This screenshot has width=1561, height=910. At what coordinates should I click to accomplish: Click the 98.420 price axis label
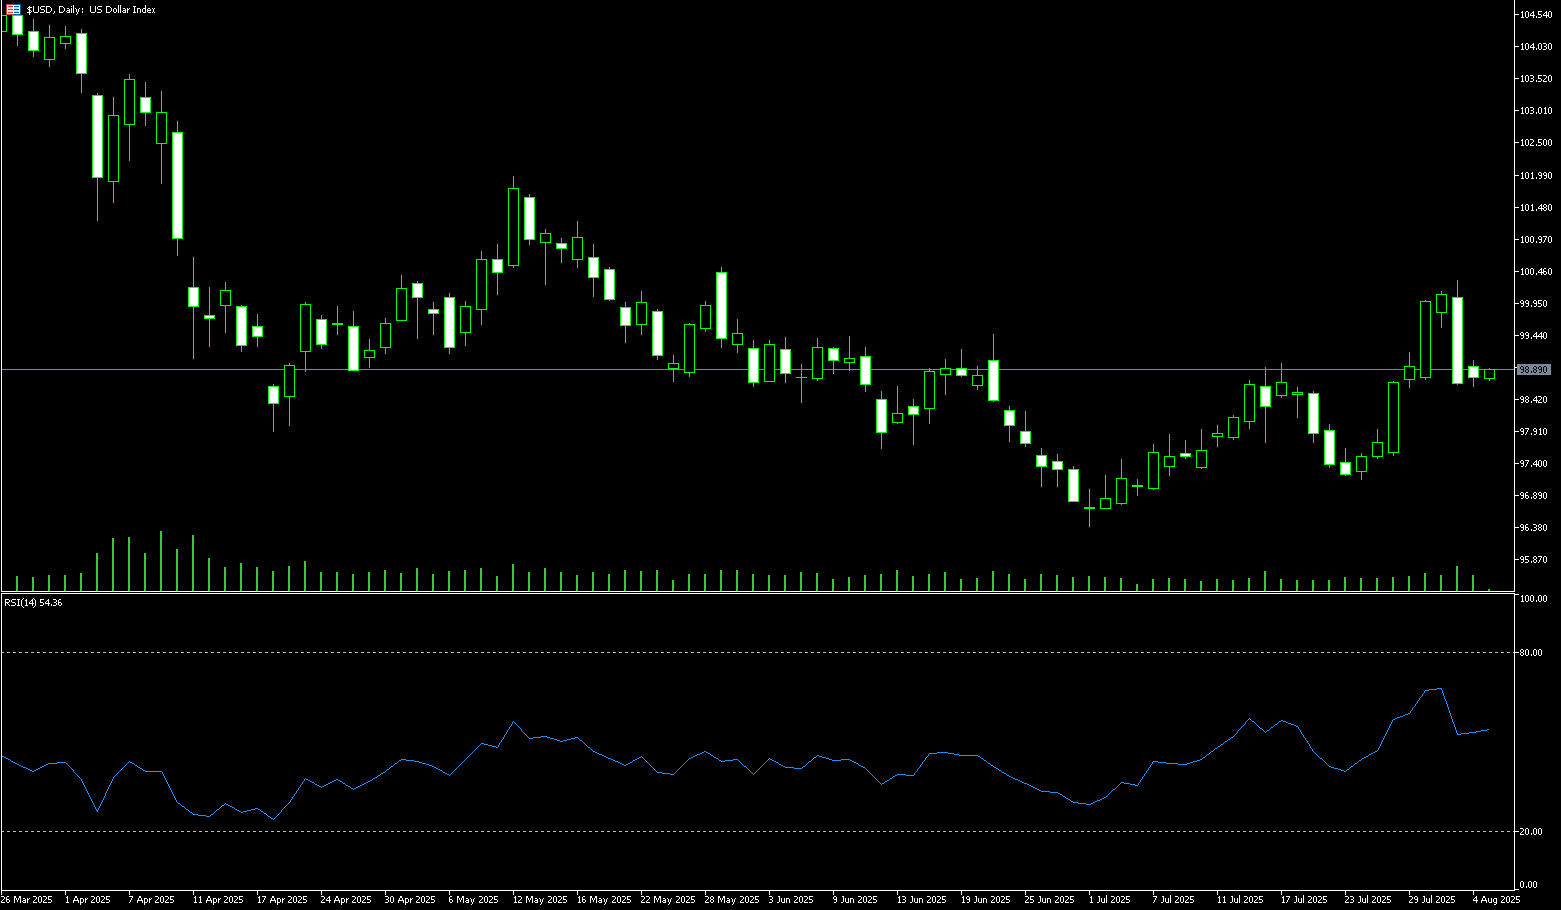point(1533,399)
